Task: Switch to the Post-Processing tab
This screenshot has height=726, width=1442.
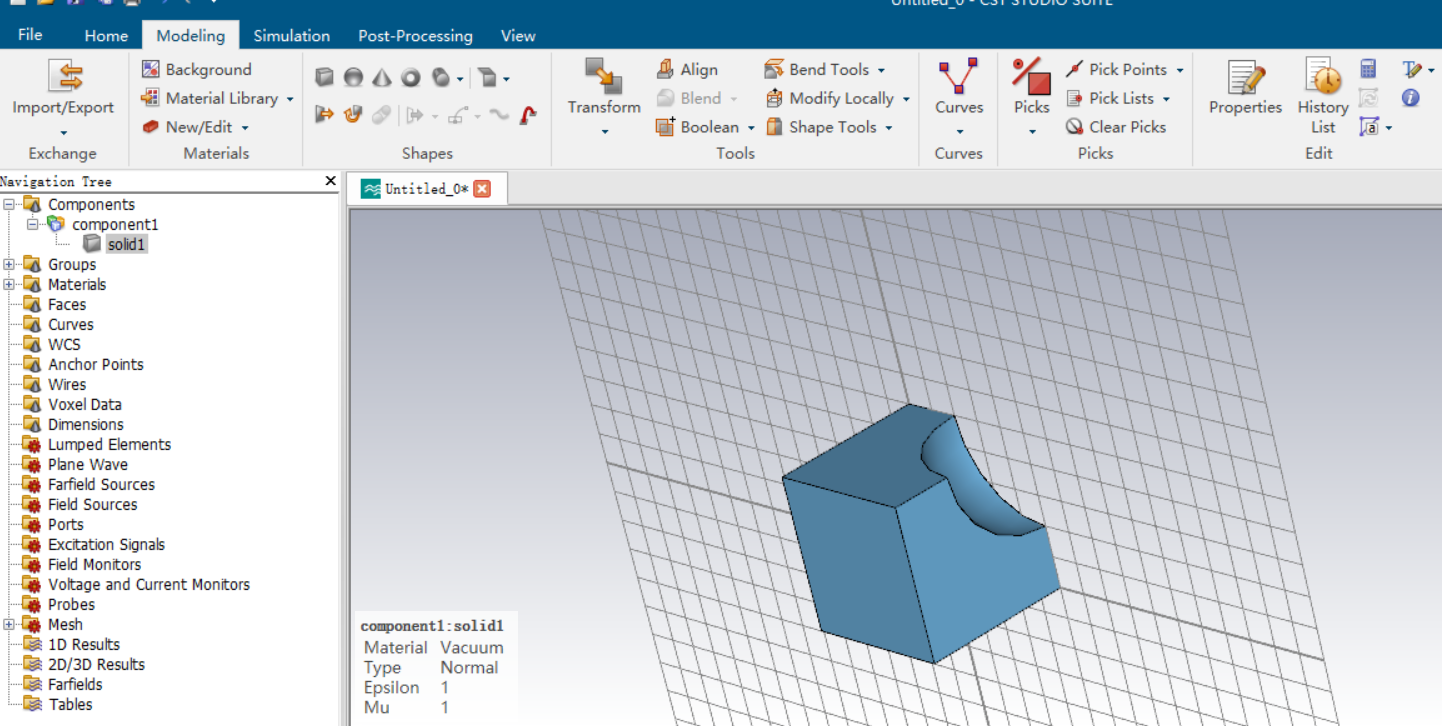Action: (415, 35)
